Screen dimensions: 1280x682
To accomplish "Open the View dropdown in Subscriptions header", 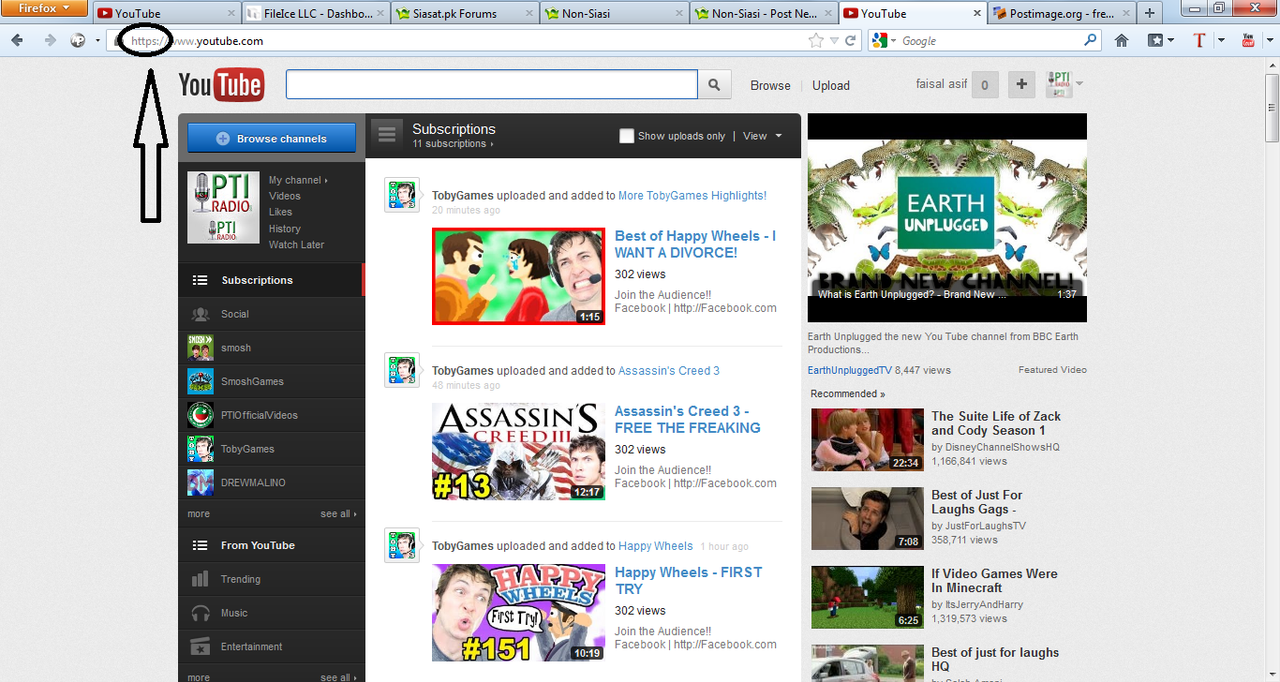I will coord(762,136).
